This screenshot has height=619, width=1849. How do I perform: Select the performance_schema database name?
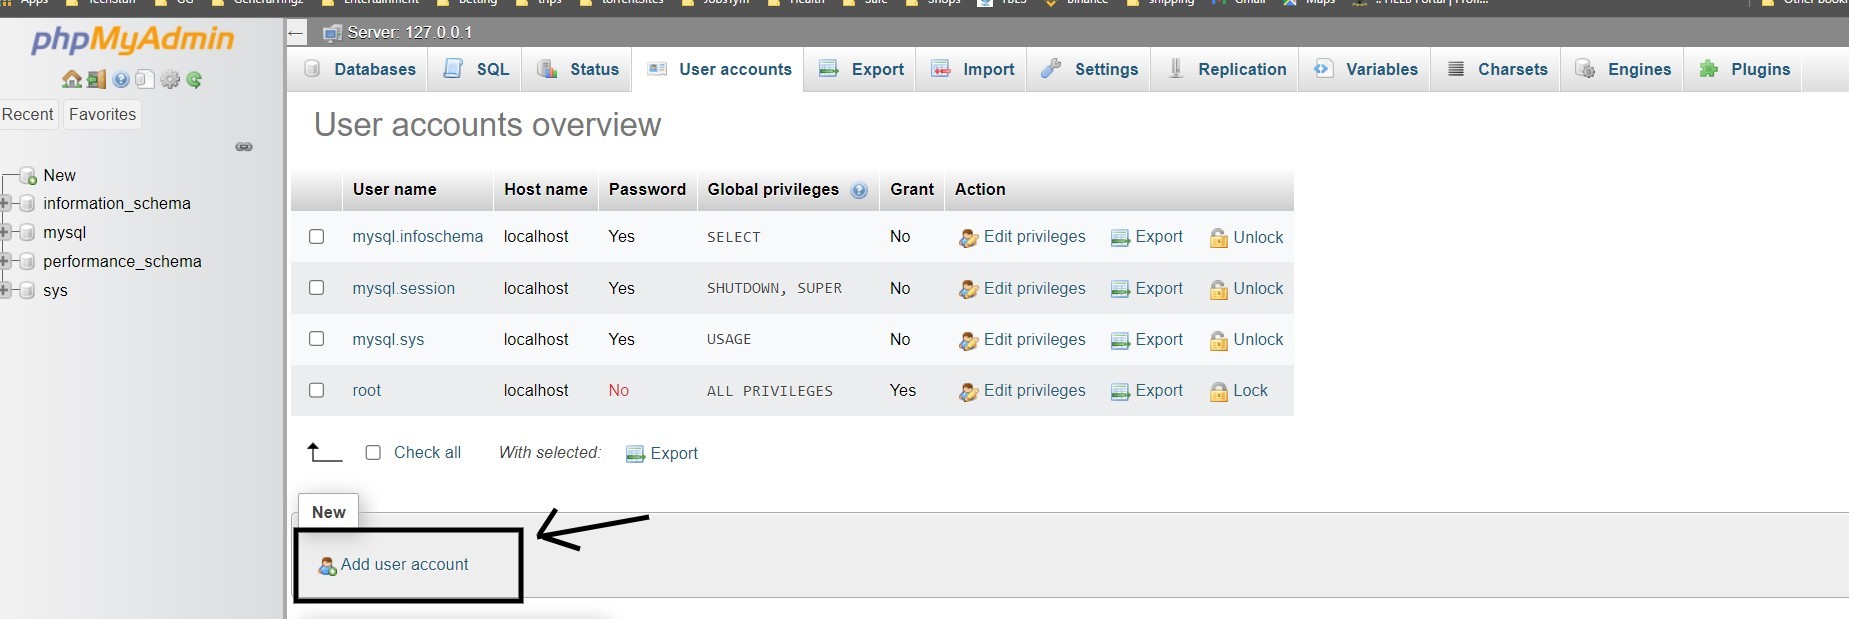point(122,262)
